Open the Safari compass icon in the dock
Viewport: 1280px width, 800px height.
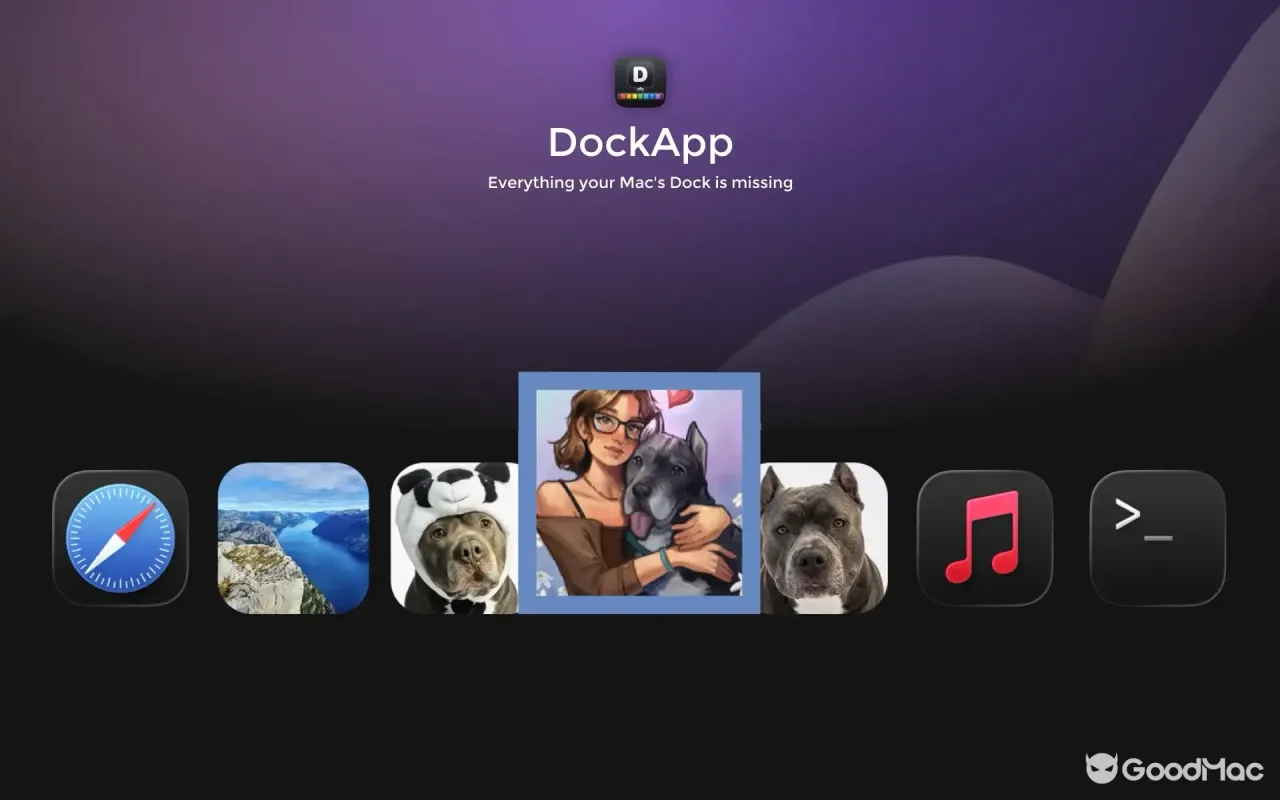tap(120, 538)
